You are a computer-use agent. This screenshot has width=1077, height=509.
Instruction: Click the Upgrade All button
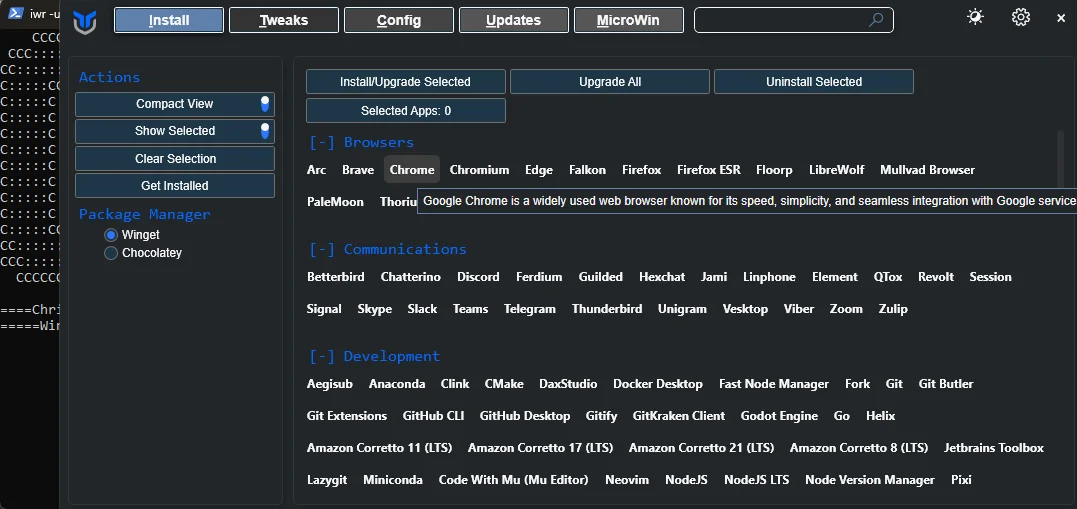610,82
